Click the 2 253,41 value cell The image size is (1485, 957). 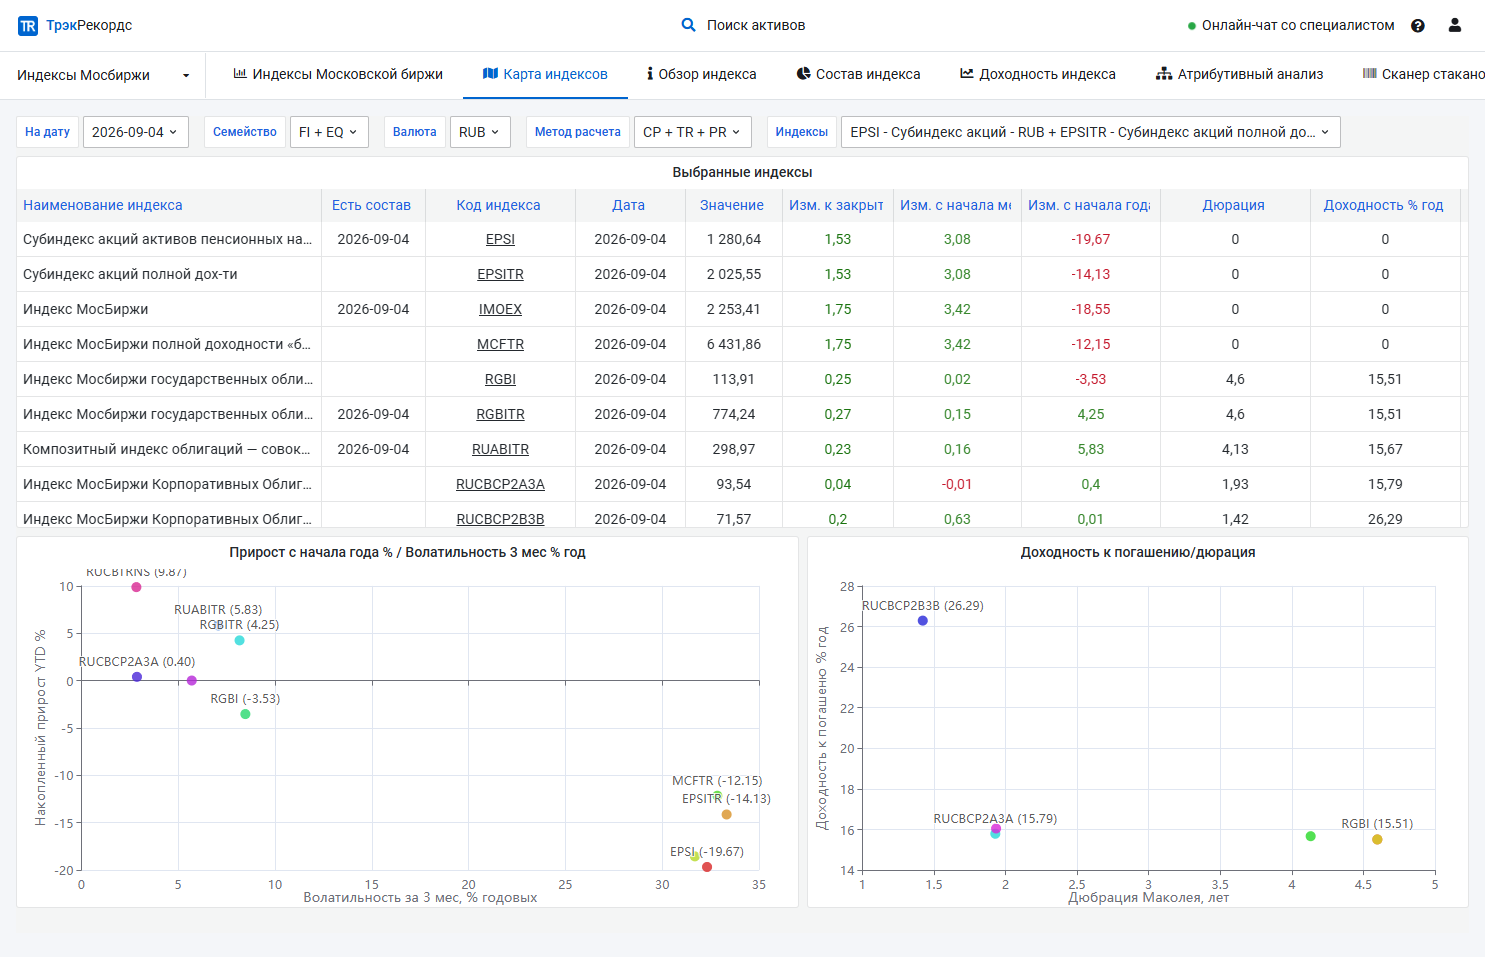point(733,309)
